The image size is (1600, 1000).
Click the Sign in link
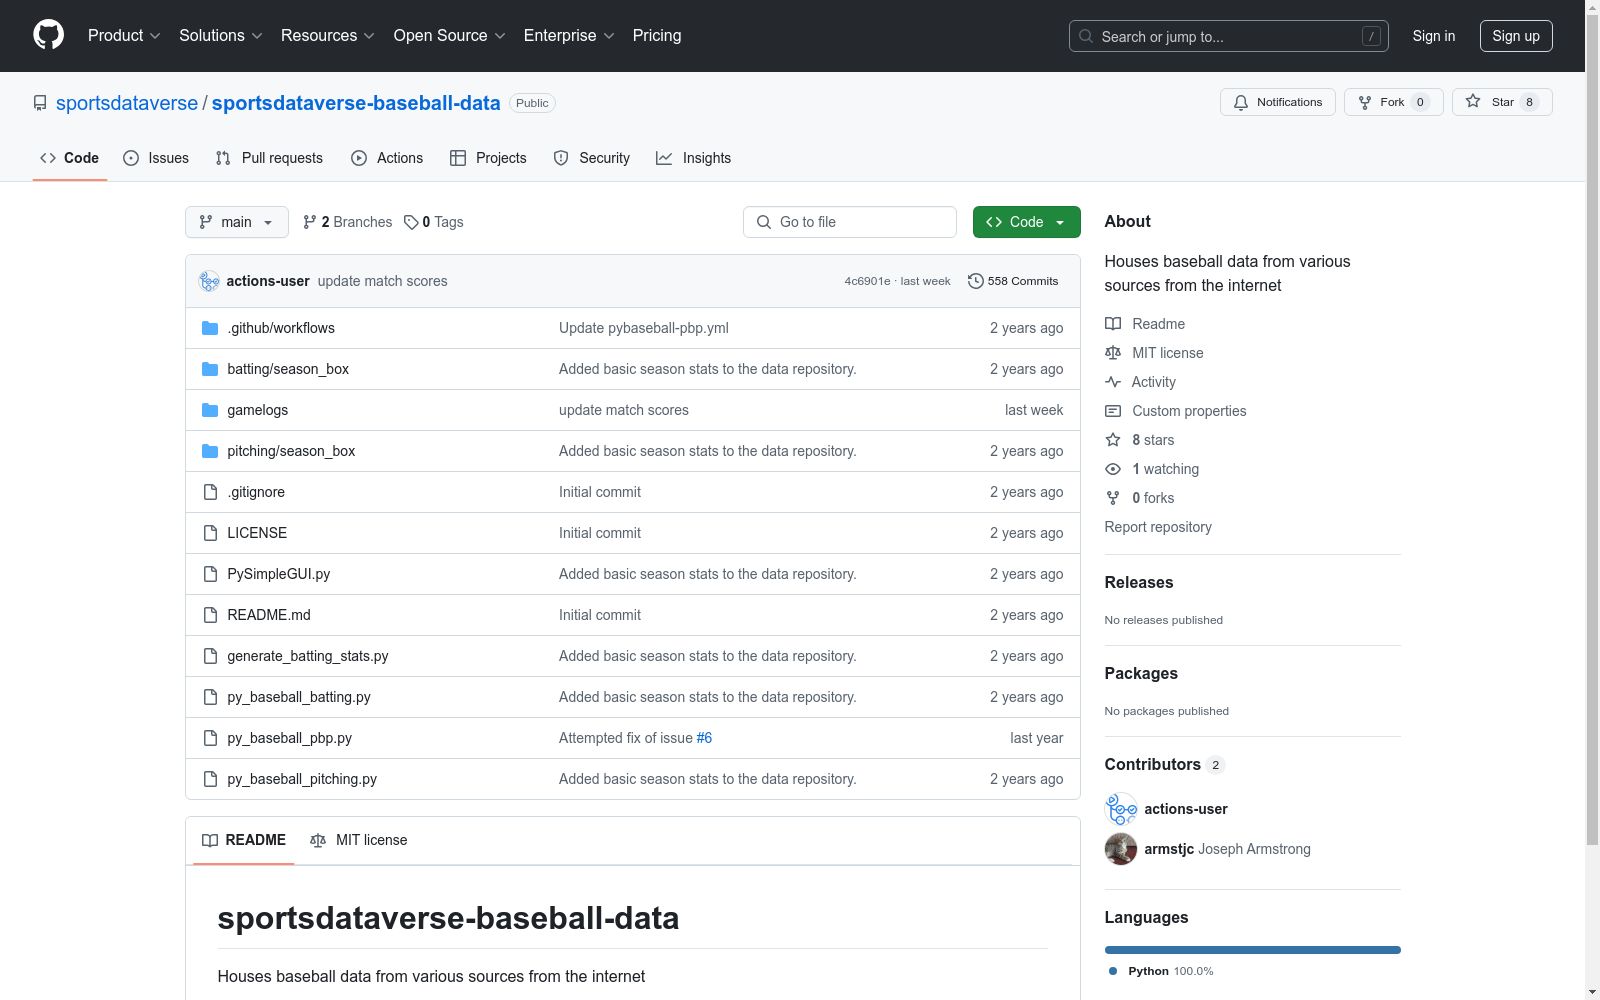1434,36
